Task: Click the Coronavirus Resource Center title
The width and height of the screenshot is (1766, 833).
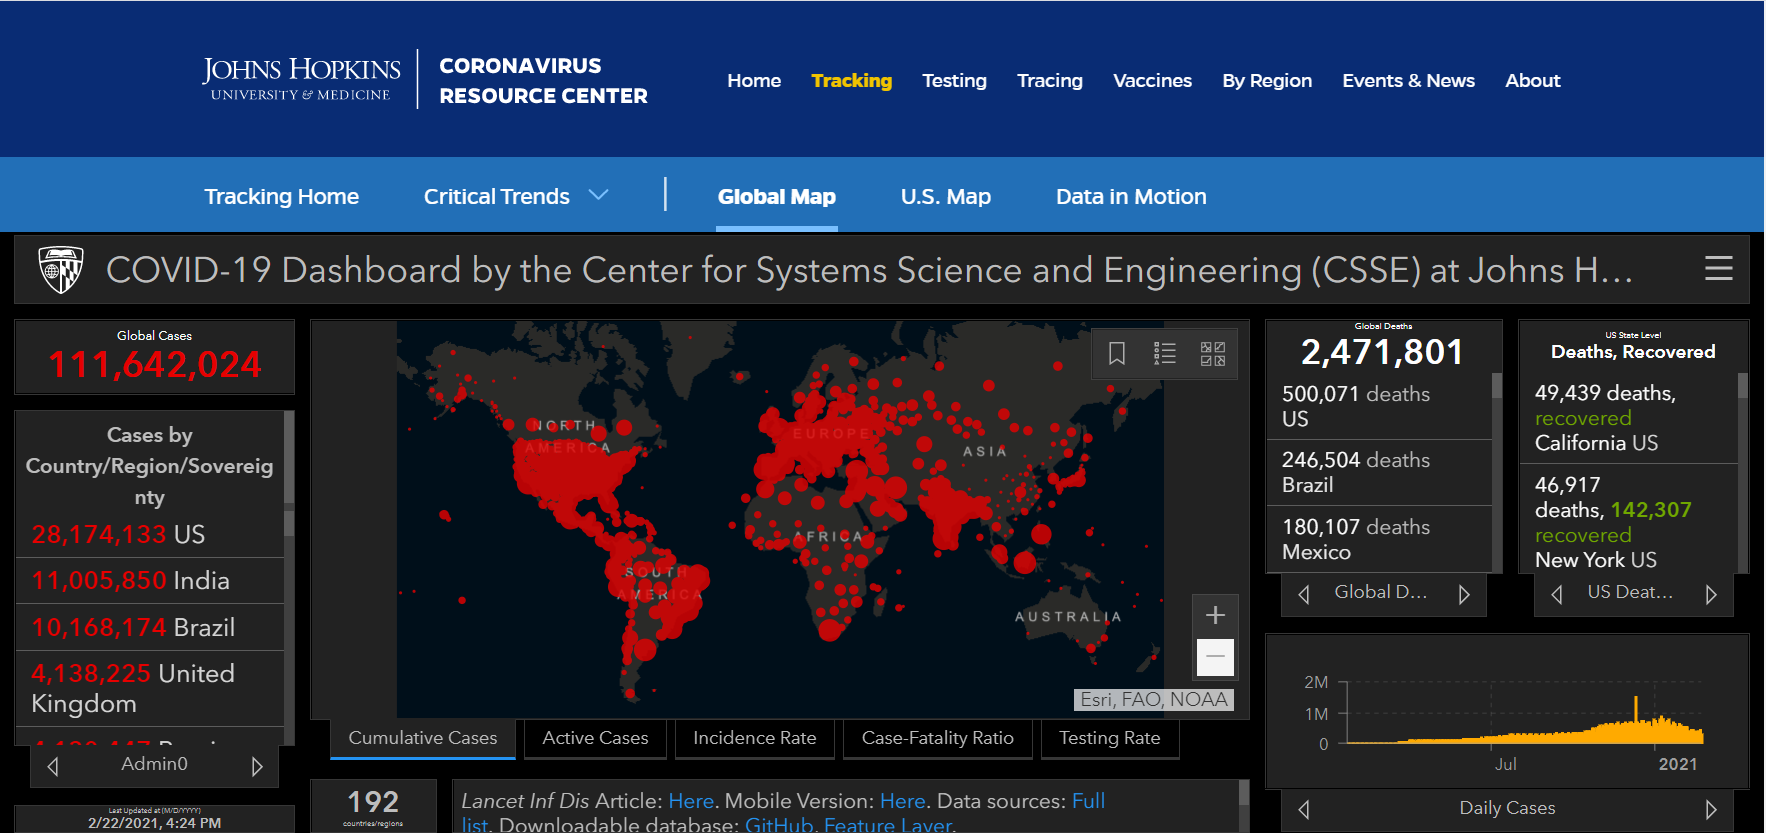Action: click(x=543, y=81)
